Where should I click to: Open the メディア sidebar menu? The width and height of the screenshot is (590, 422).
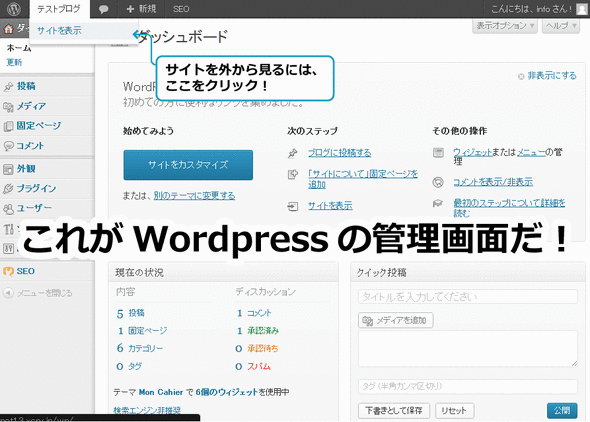coord(31,106)
